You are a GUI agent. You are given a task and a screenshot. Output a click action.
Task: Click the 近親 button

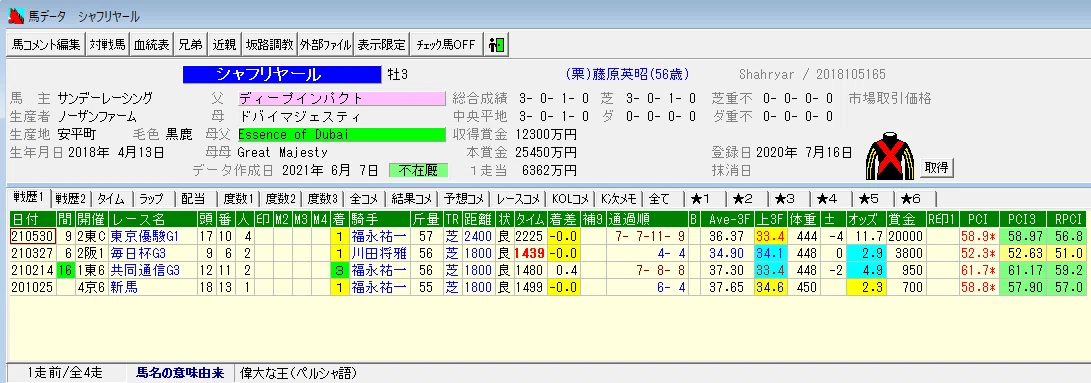(x=224, y=45)
